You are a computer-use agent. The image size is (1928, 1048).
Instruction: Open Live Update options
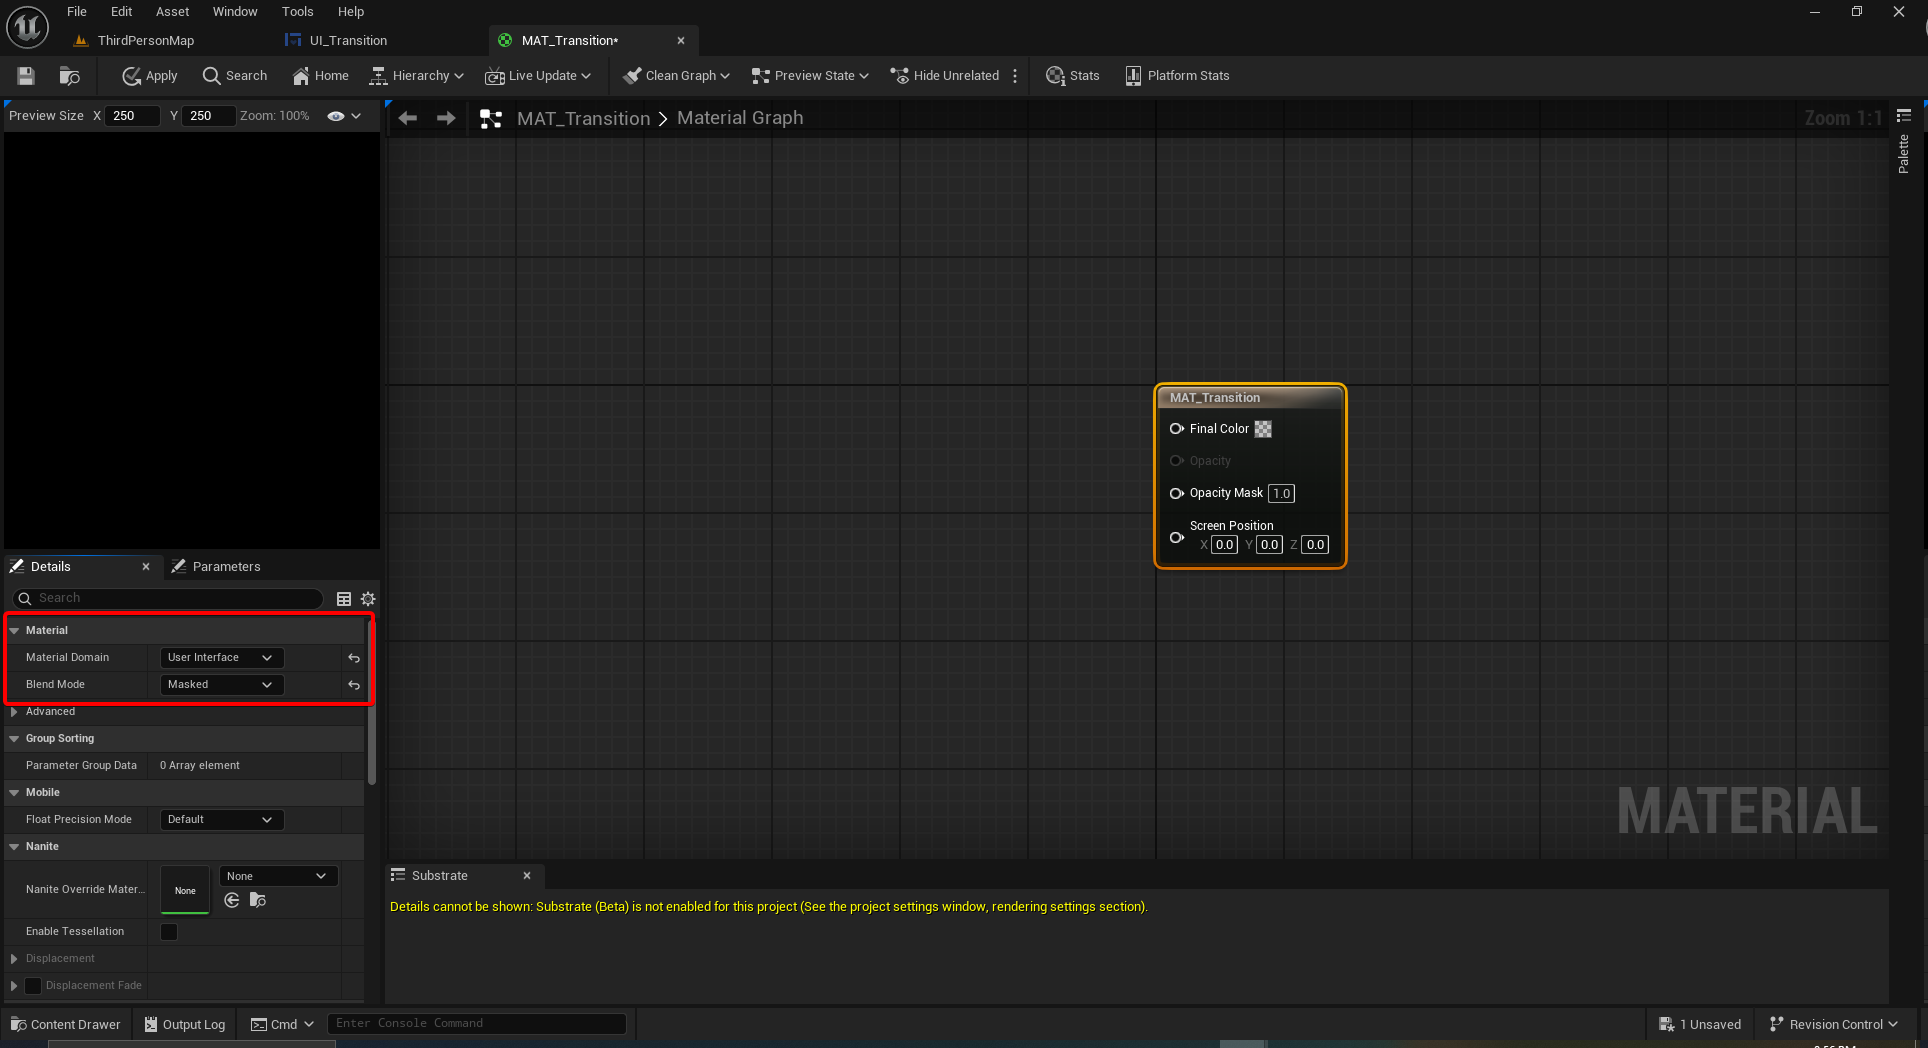[x=538, y=76]
